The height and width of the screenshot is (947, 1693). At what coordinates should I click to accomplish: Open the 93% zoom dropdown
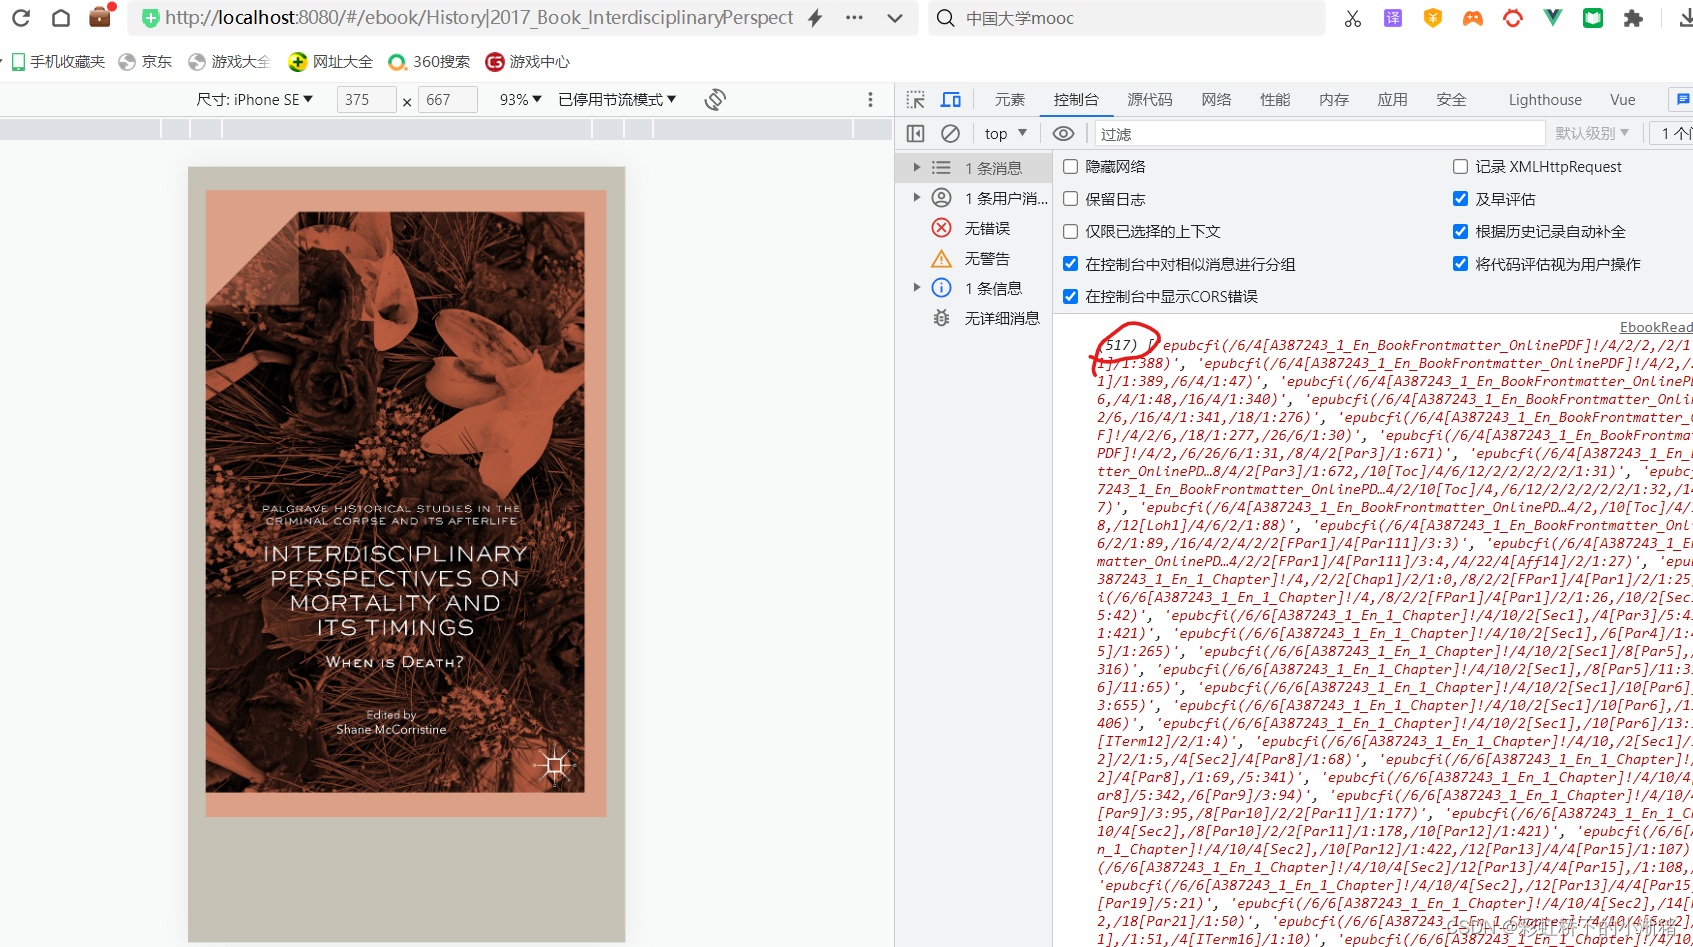[520, 100]
